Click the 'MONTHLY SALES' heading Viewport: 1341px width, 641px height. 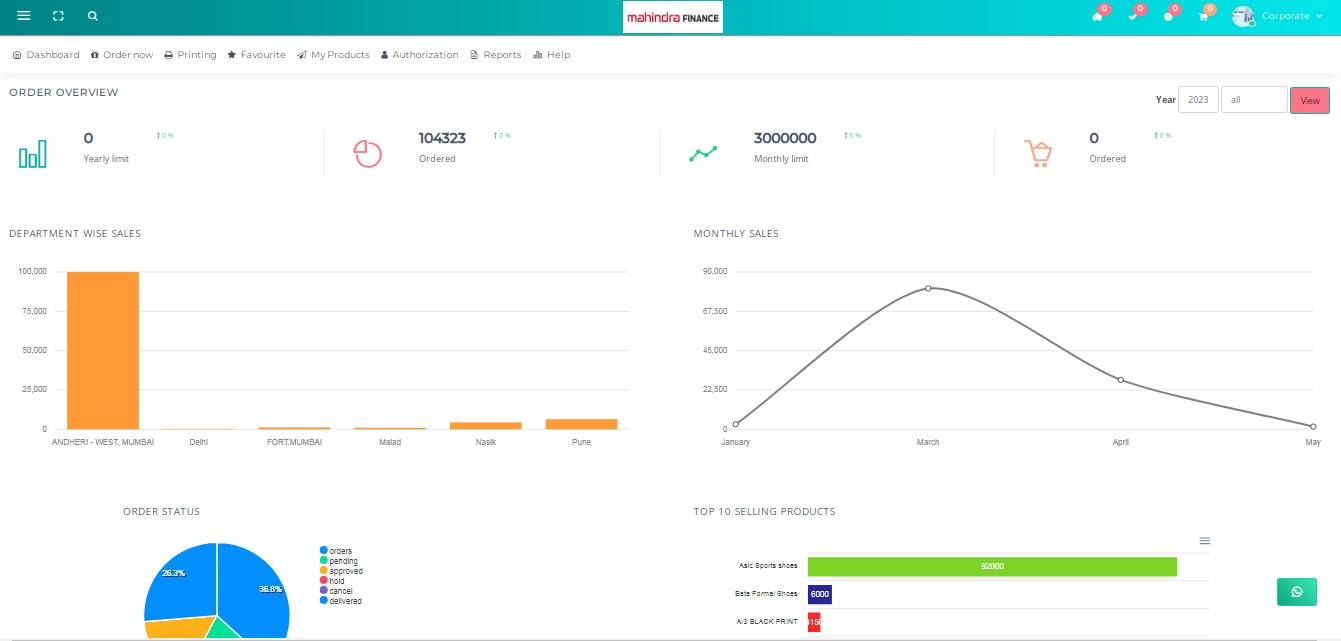point(736,234)
